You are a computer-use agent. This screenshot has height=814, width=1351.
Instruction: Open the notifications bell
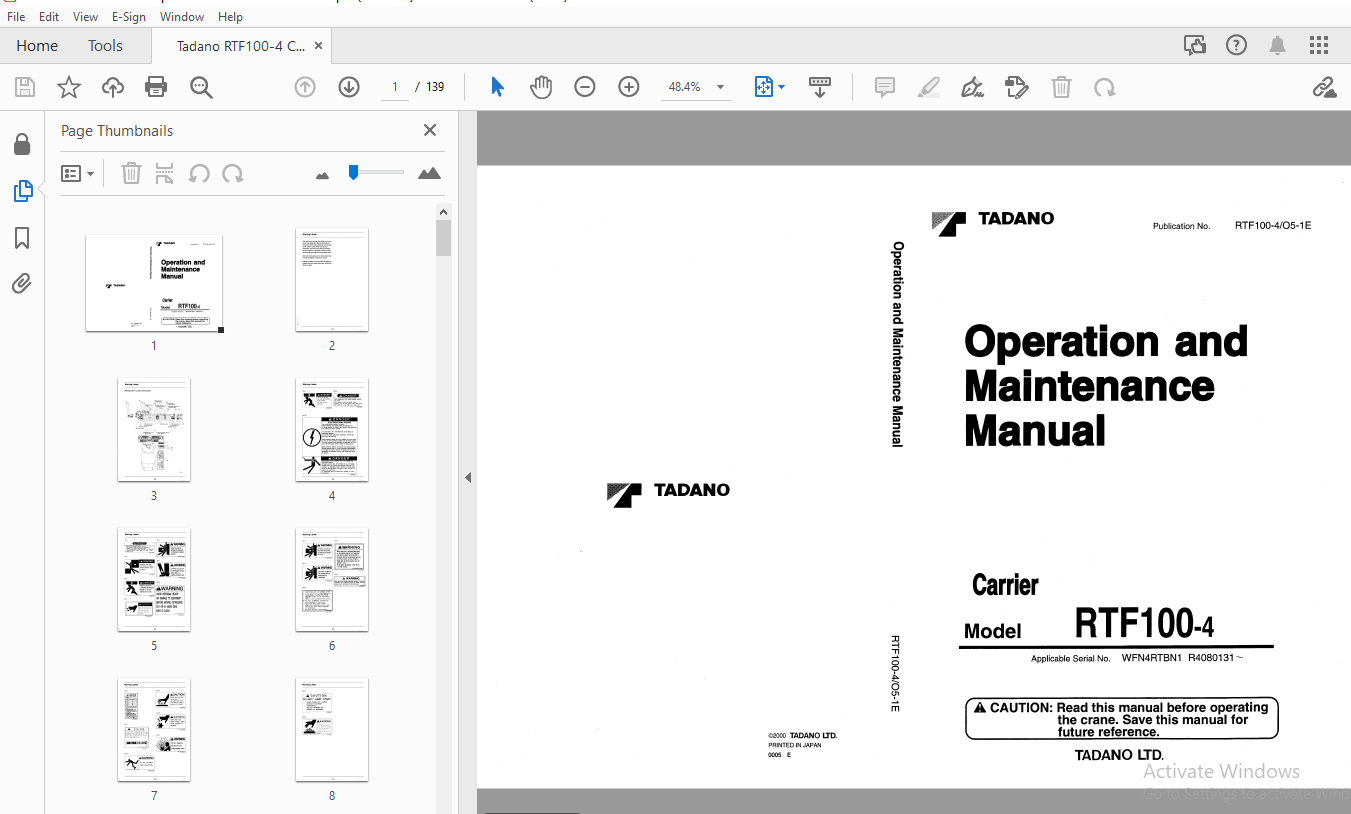click(x=1278, y=45)
